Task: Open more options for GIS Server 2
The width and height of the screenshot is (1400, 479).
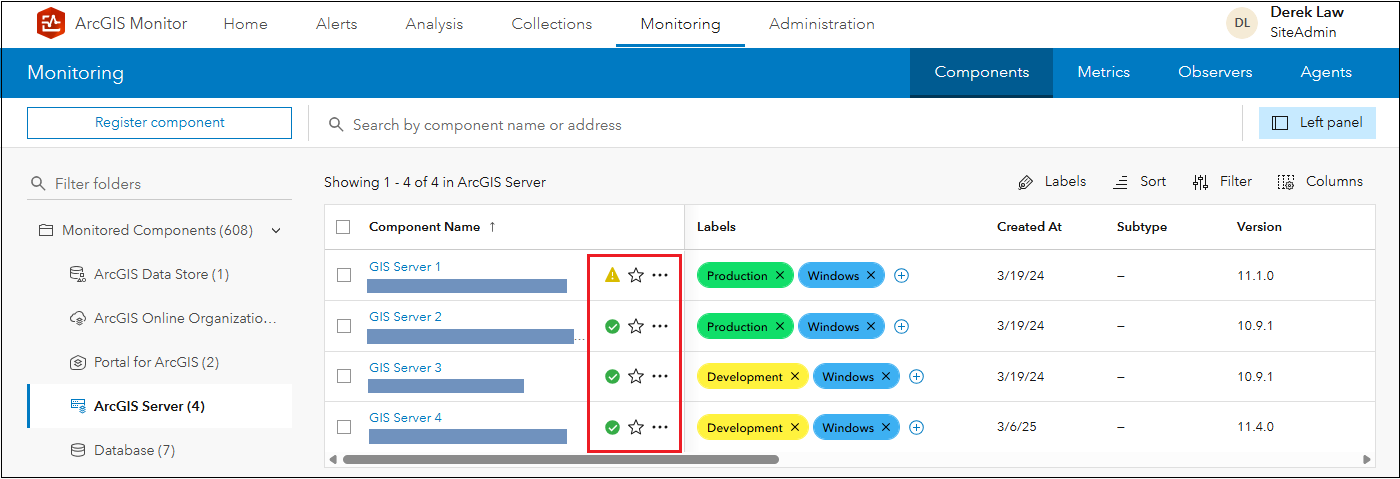Action: 660,326
